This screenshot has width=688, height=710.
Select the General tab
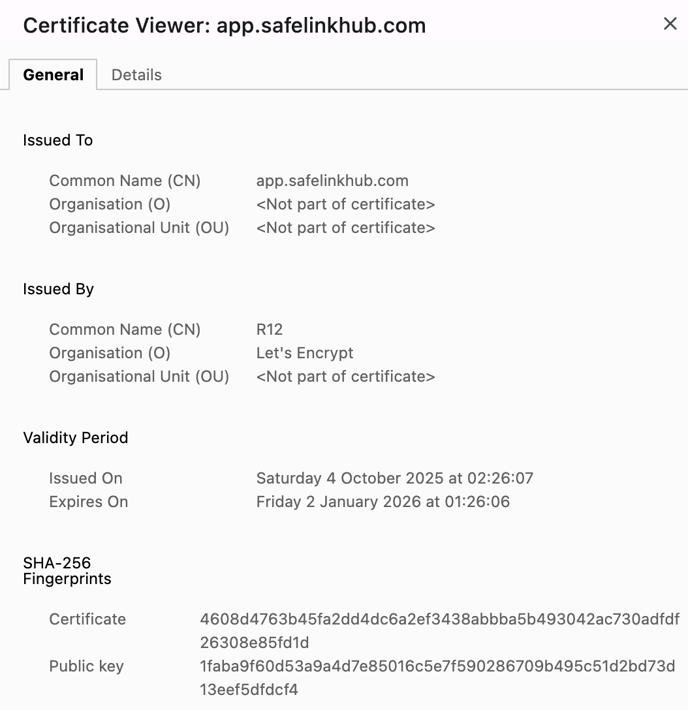[53, 75]
